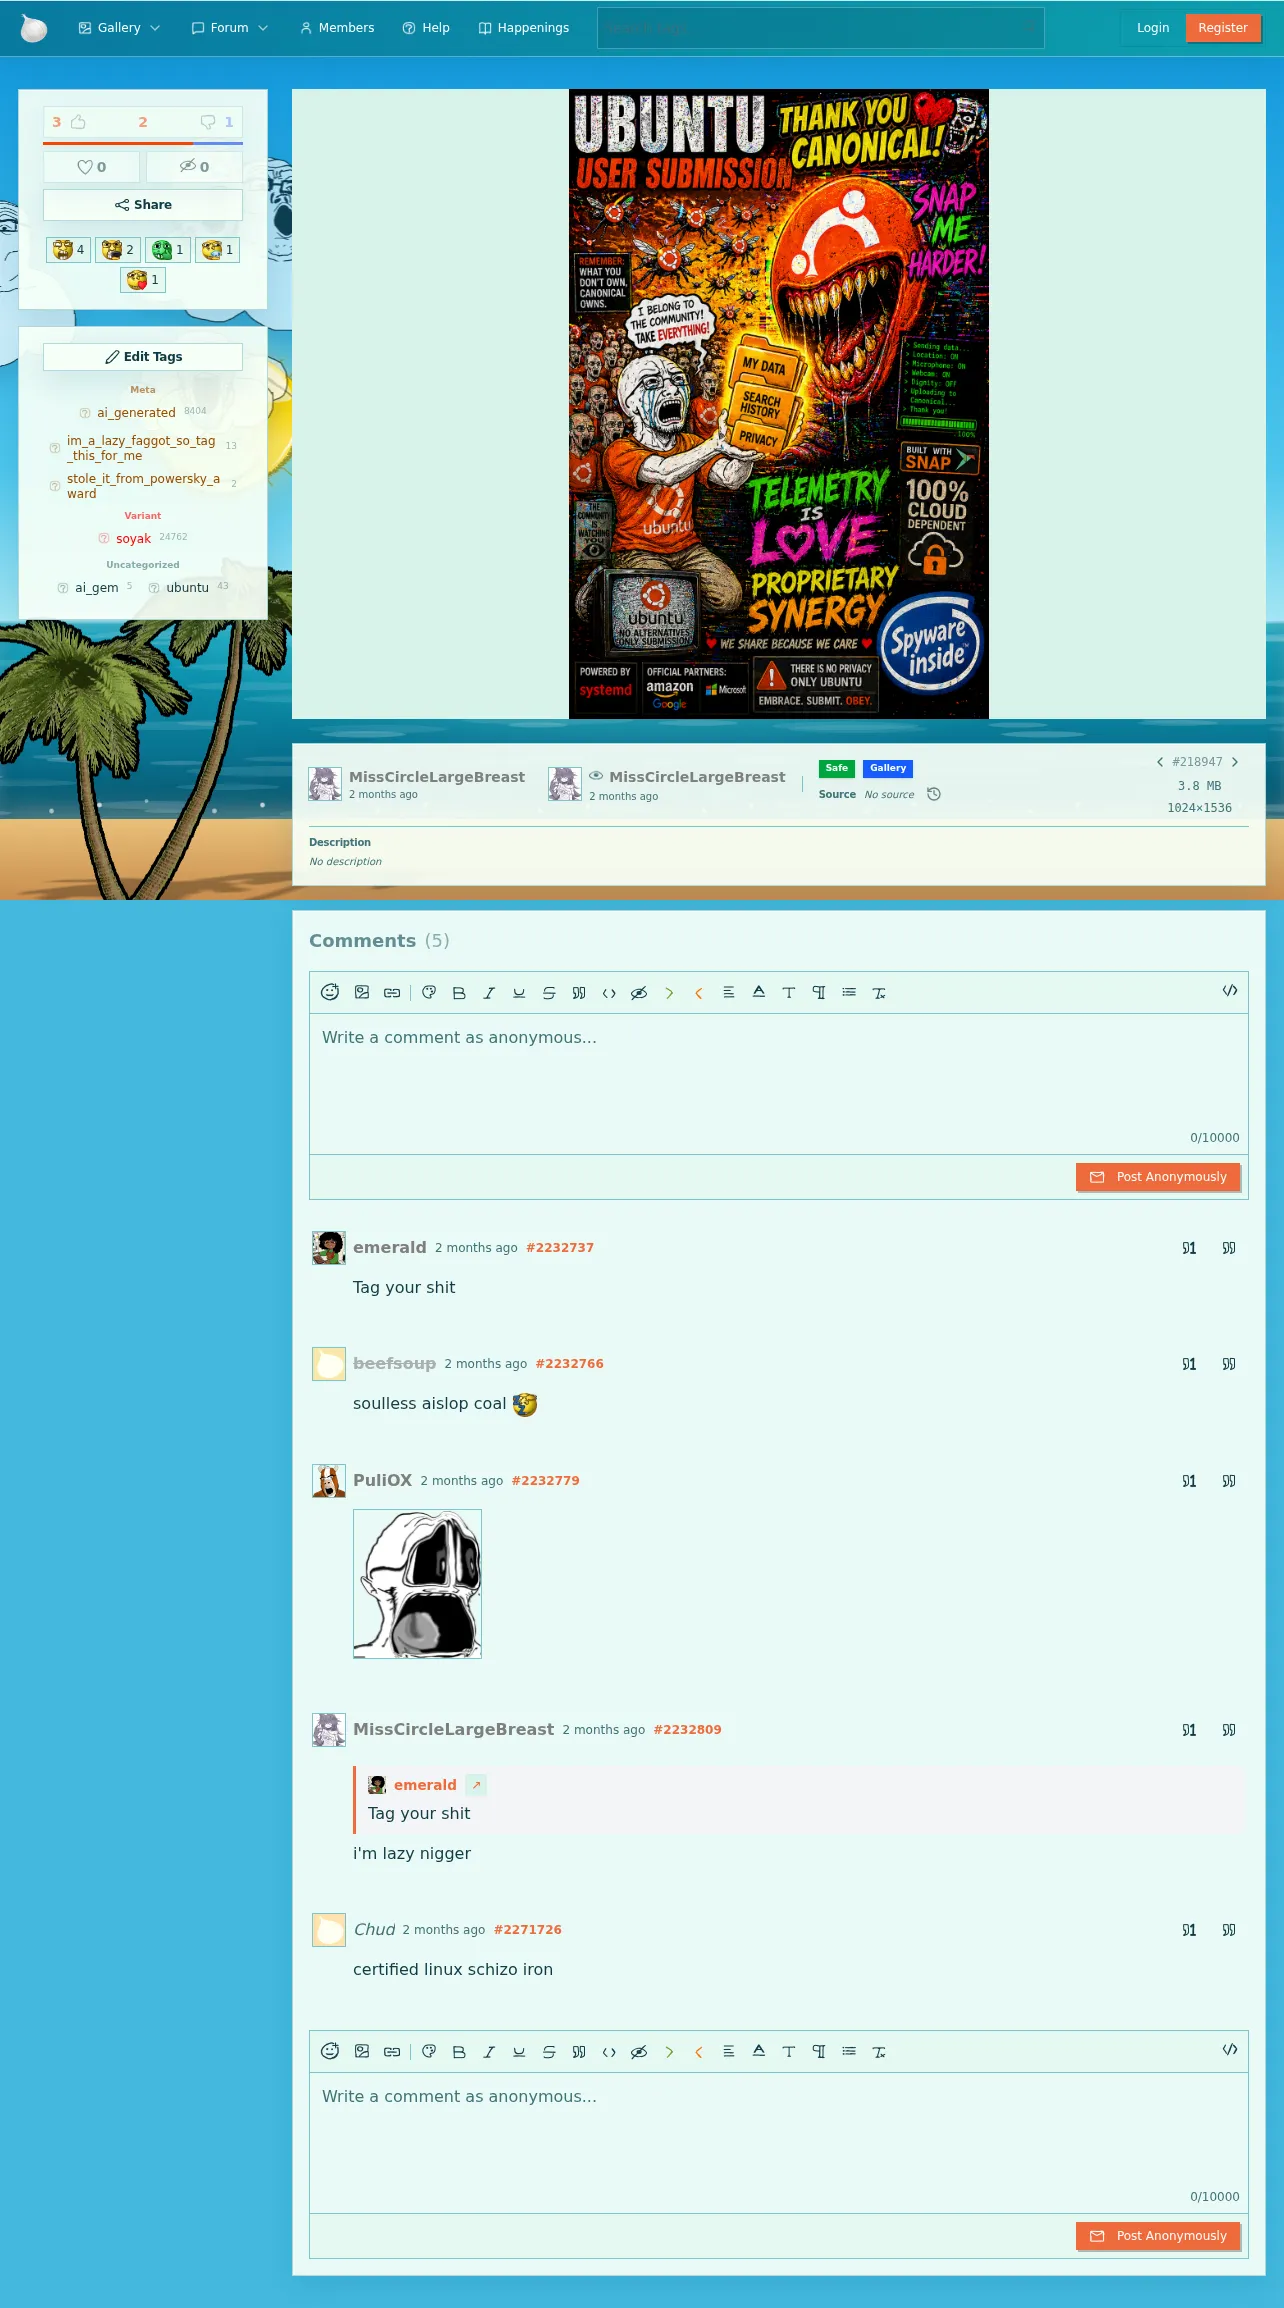Open the Happenings page
1284x2308 pixels.
tap(524, 28)
